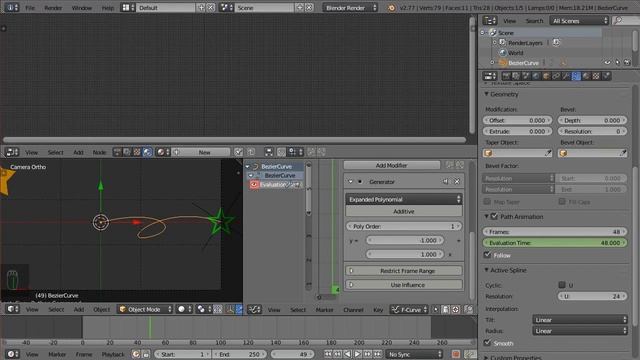Enable the Path Animation checkbox
640x360 pixels.
tap(494, 216)
